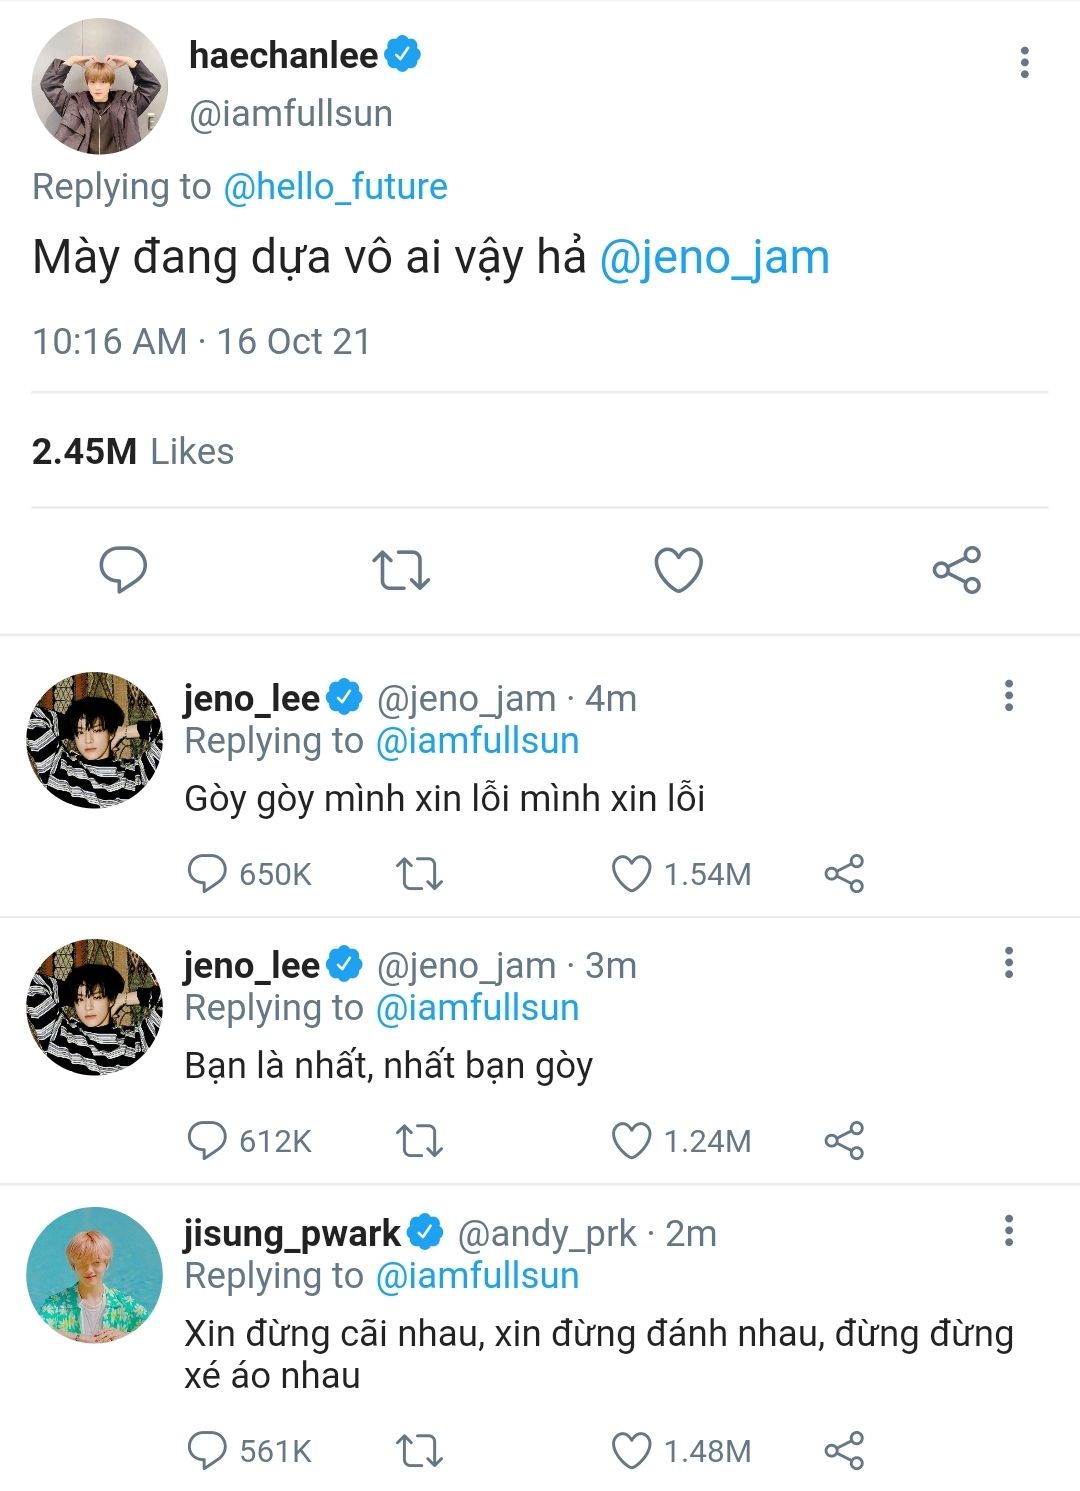Share haechanlee's main tweet
Screen dimensions: 1080x1491
point(956,570)
